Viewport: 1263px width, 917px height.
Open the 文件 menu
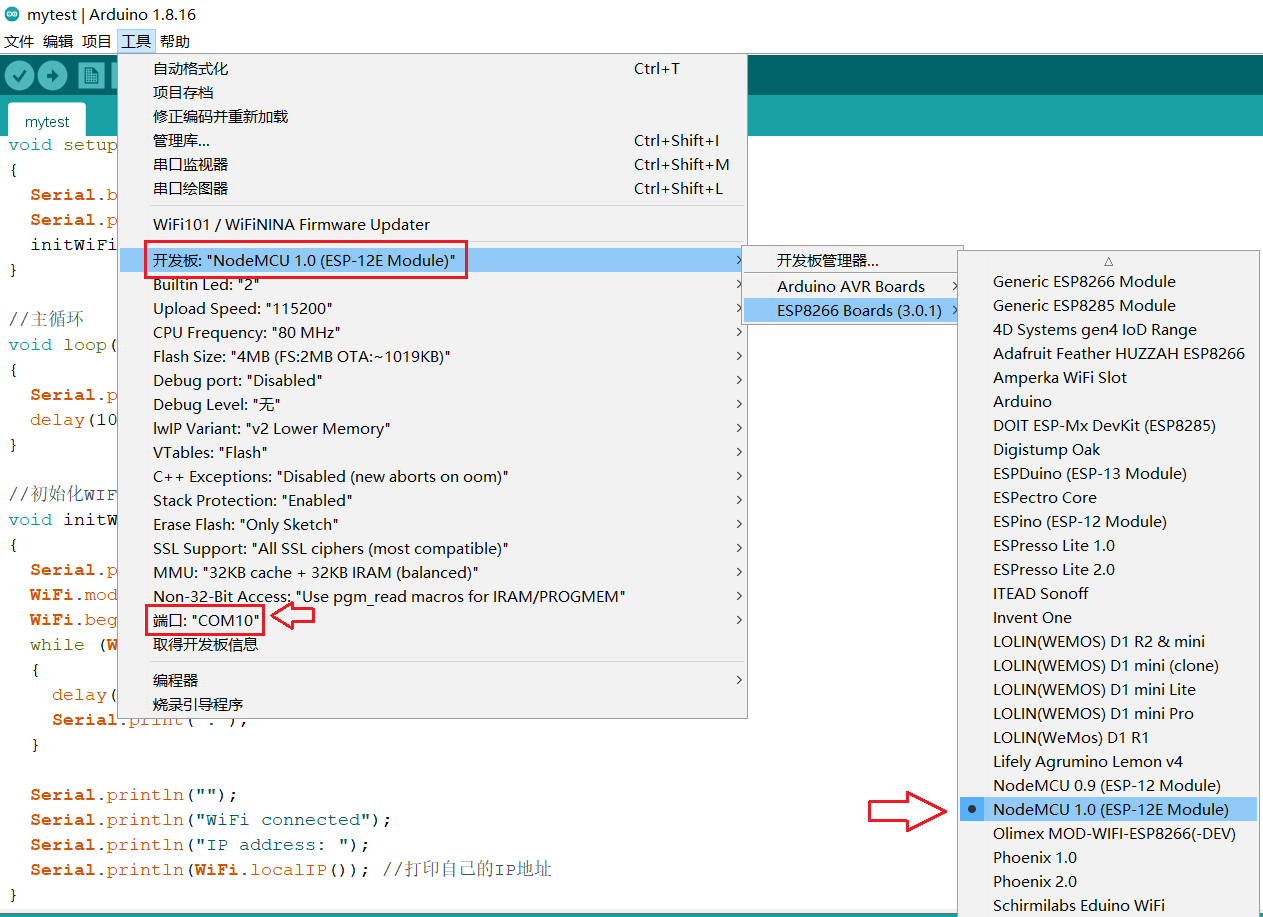(x=19, y=41)
